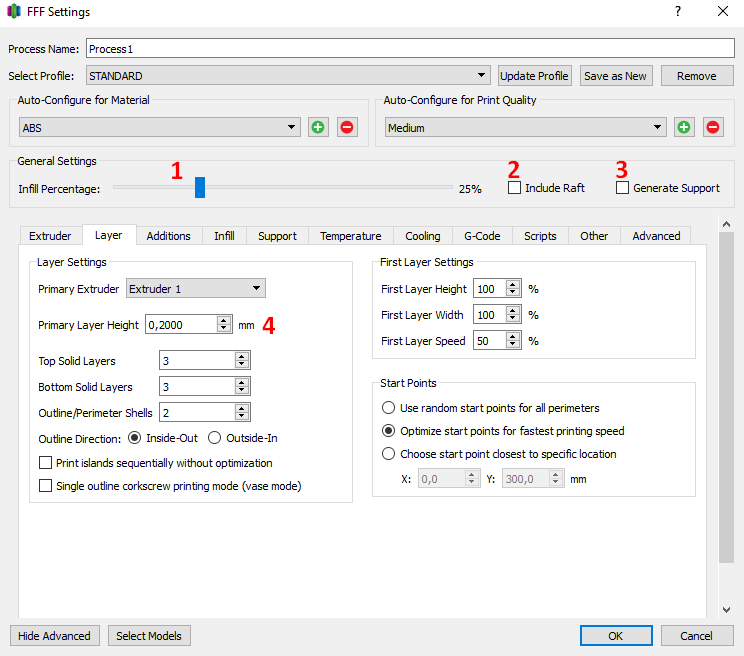Open the Support tab

(x=277, y=236)
